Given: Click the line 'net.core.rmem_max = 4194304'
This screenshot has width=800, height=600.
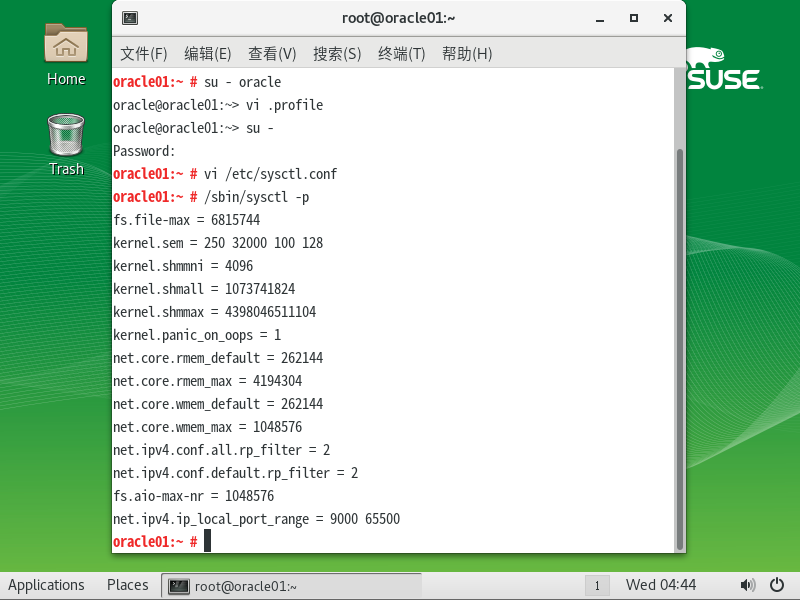Looking at the screenshot, I should coord(208,381).
